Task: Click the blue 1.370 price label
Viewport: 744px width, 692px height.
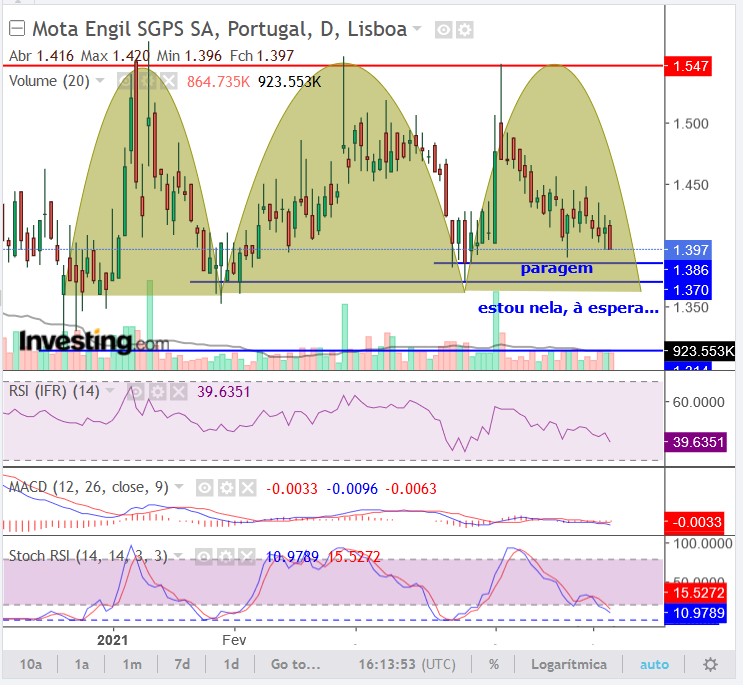Action: (x=688, y=290)
